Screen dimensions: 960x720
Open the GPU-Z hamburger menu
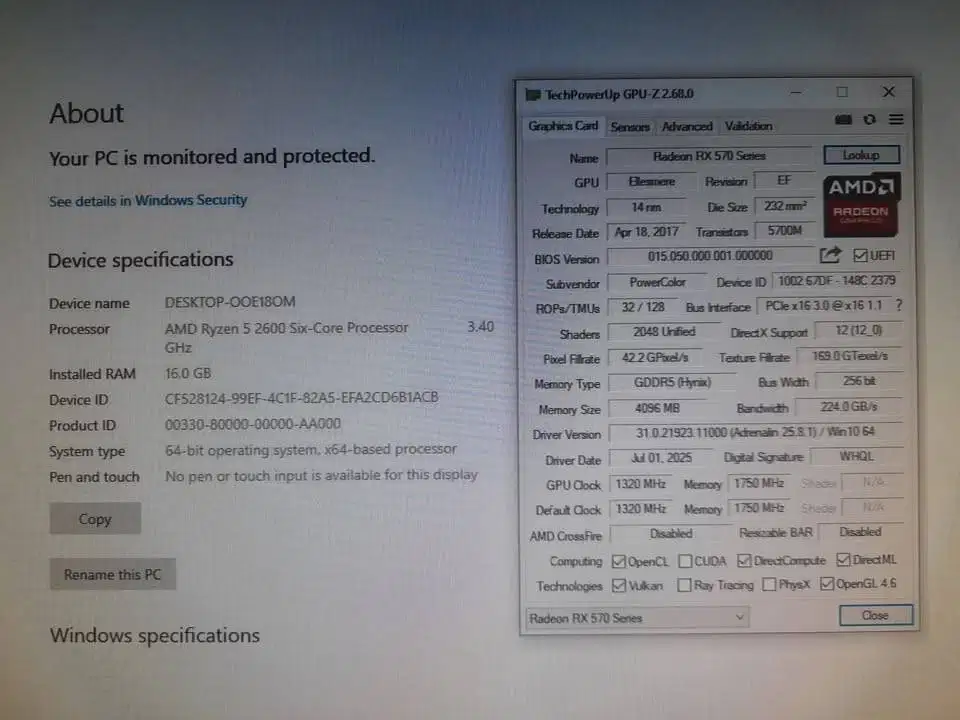[895, 119]
